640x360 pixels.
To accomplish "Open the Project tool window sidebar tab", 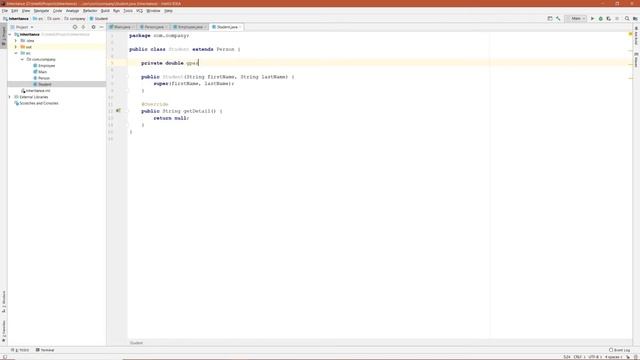I will 4,36.
